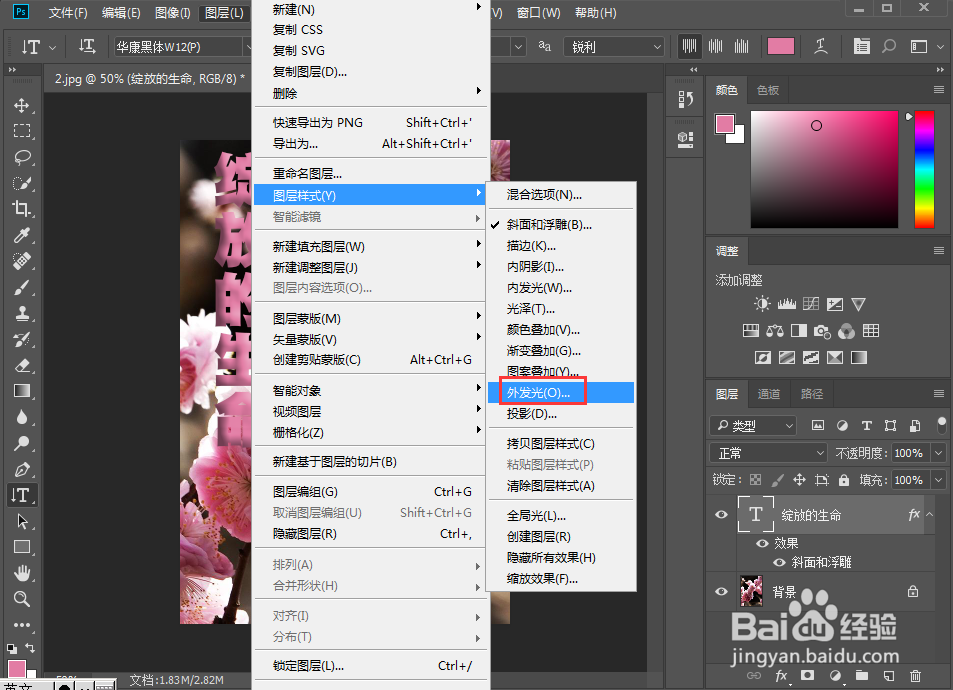Screen dimensions: 953x690
Task: Select the Eraser tool
Action: 22,365
